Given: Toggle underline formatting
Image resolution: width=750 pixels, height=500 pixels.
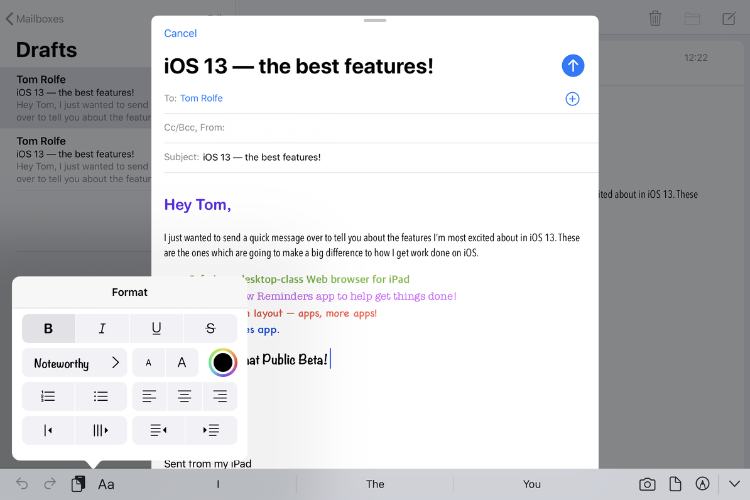Looking at the screenshot, I should [x=156, y=328].
